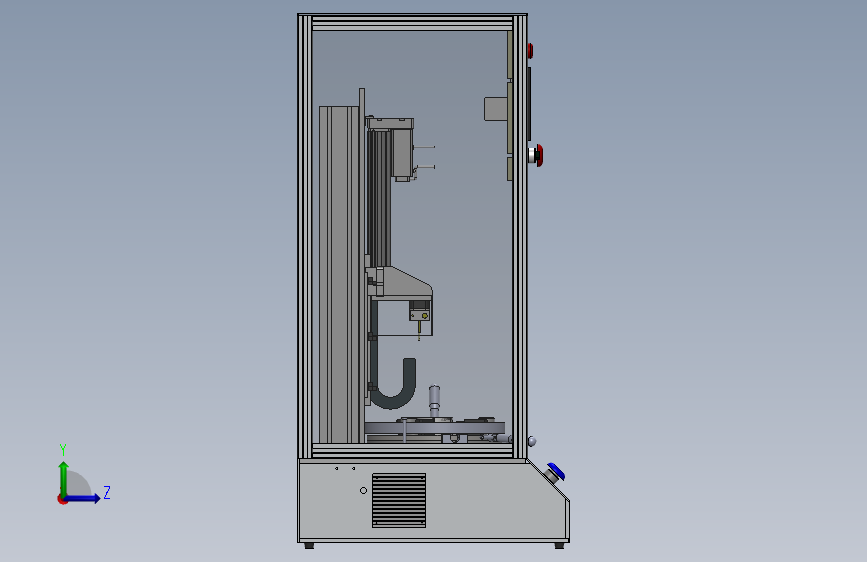This screenshot has width=867, height=562.
Task: Click the 'Y' axis label
Action: (x=63, y=450)
